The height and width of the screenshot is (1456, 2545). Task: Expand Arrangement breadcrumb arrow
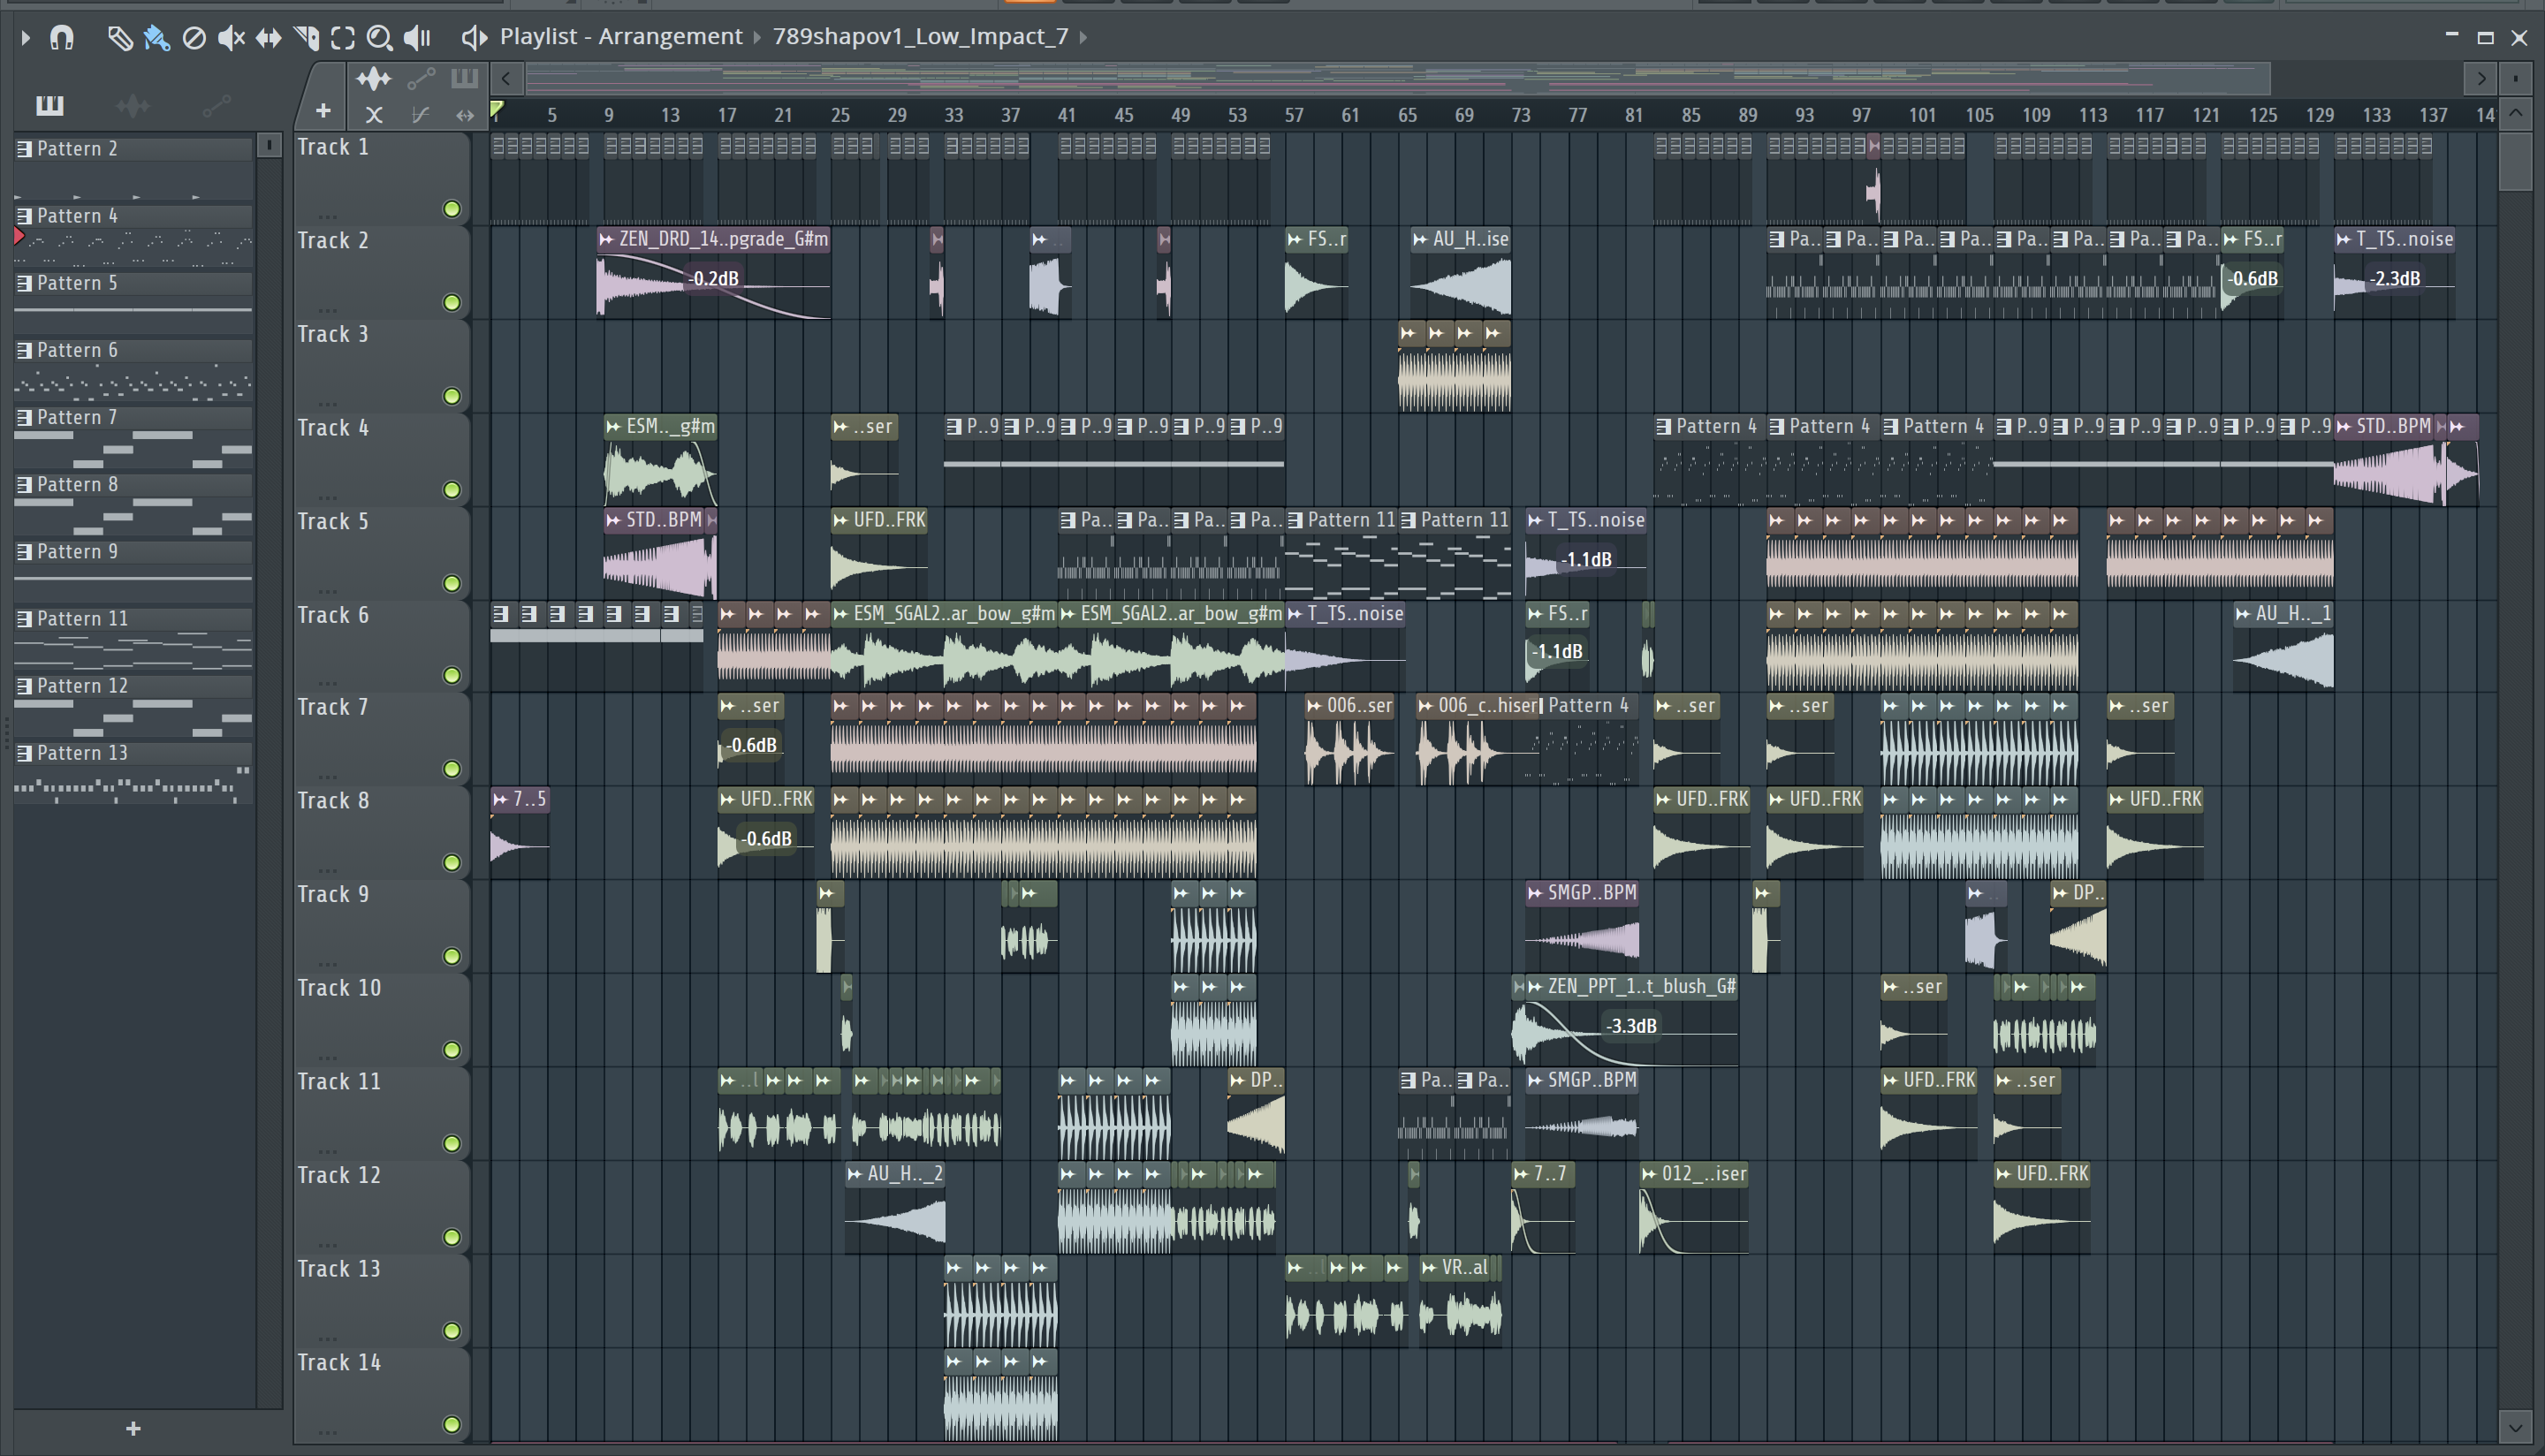pos(757,38)
